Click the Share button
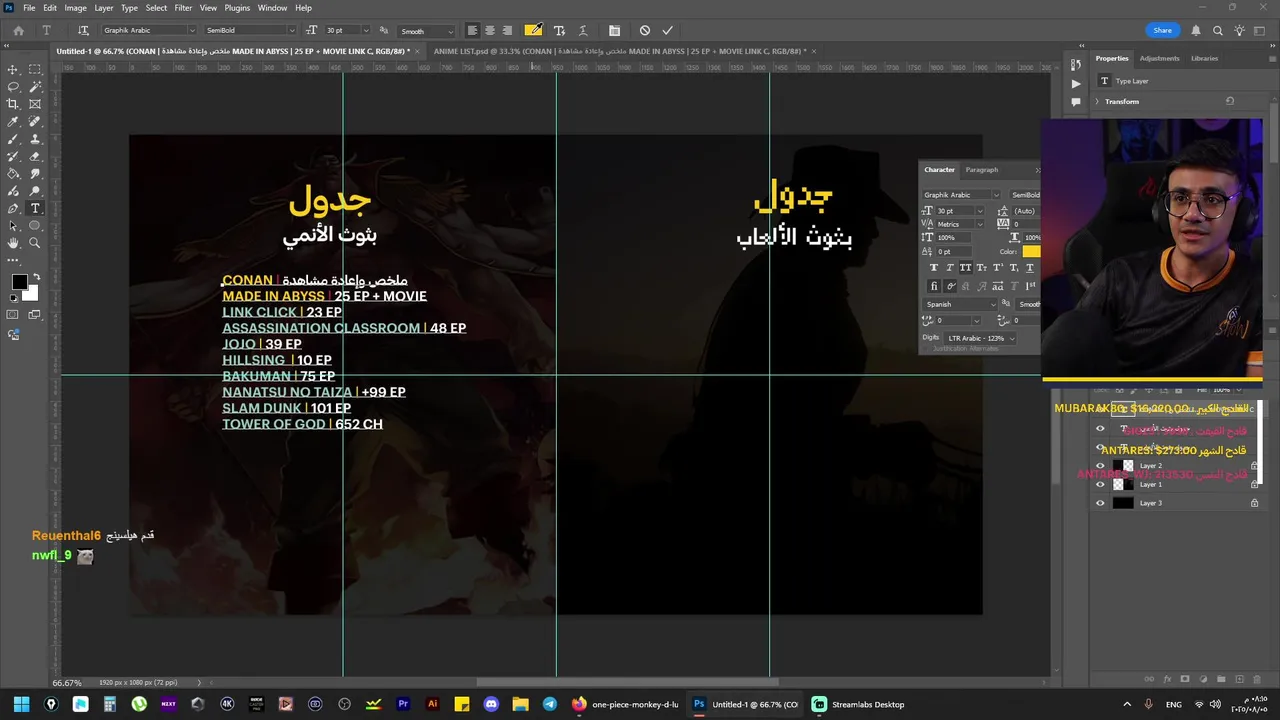Viewport: 1280px width, 720px height. pyautogui.click(x=1162, y=31)
